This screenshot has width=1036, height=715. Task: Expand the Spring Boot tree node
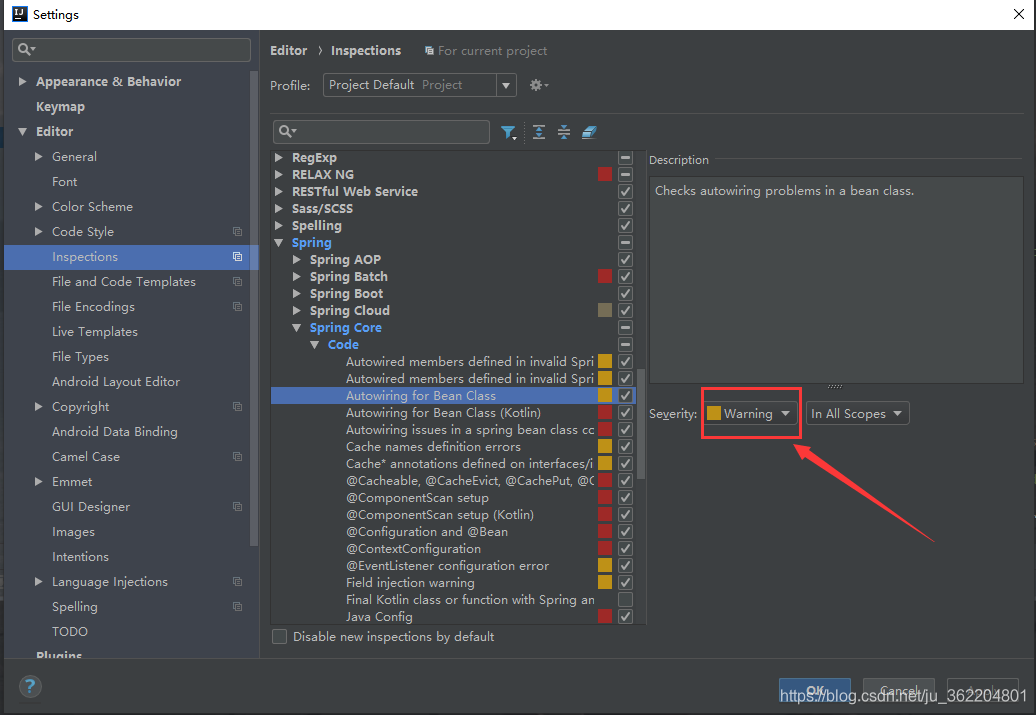[x=297, y=294]
